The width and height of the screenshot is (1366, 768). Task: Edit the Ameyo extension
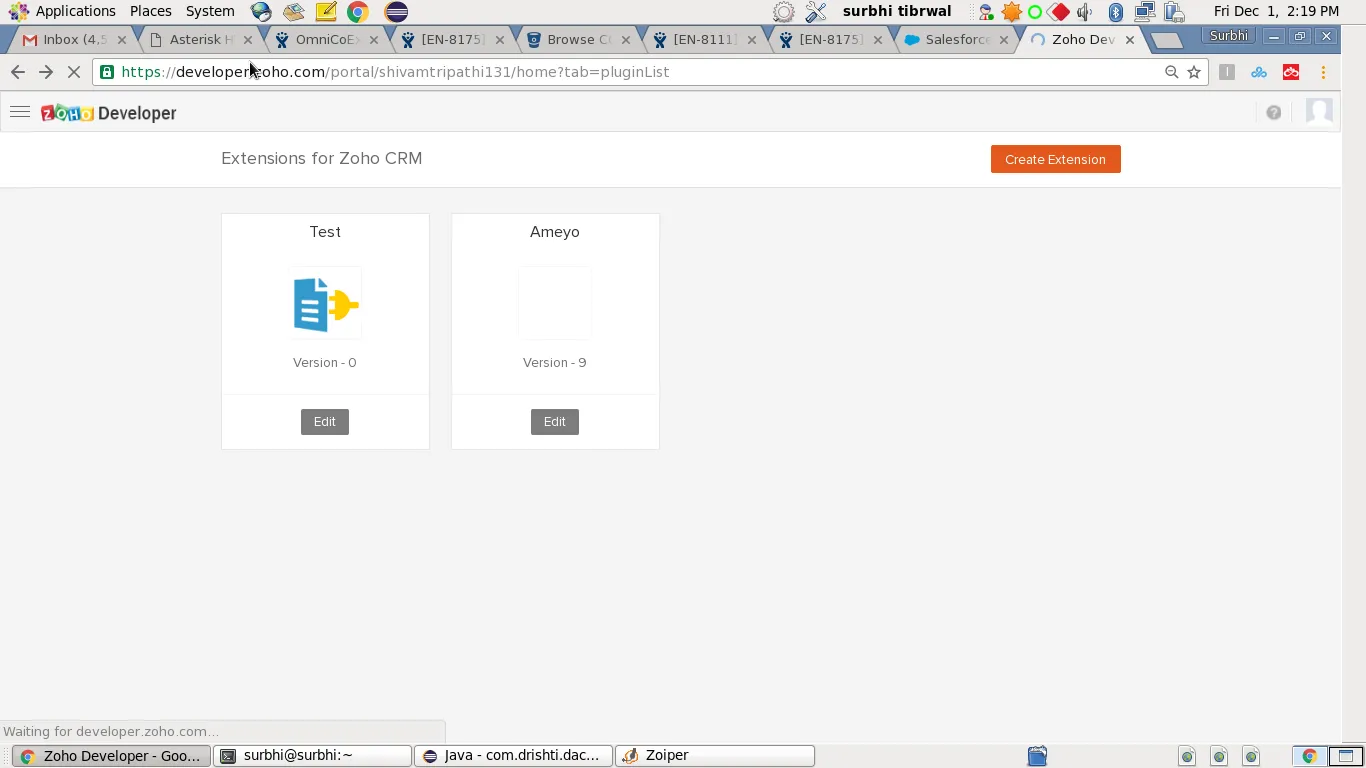click(x=555, y=422)
